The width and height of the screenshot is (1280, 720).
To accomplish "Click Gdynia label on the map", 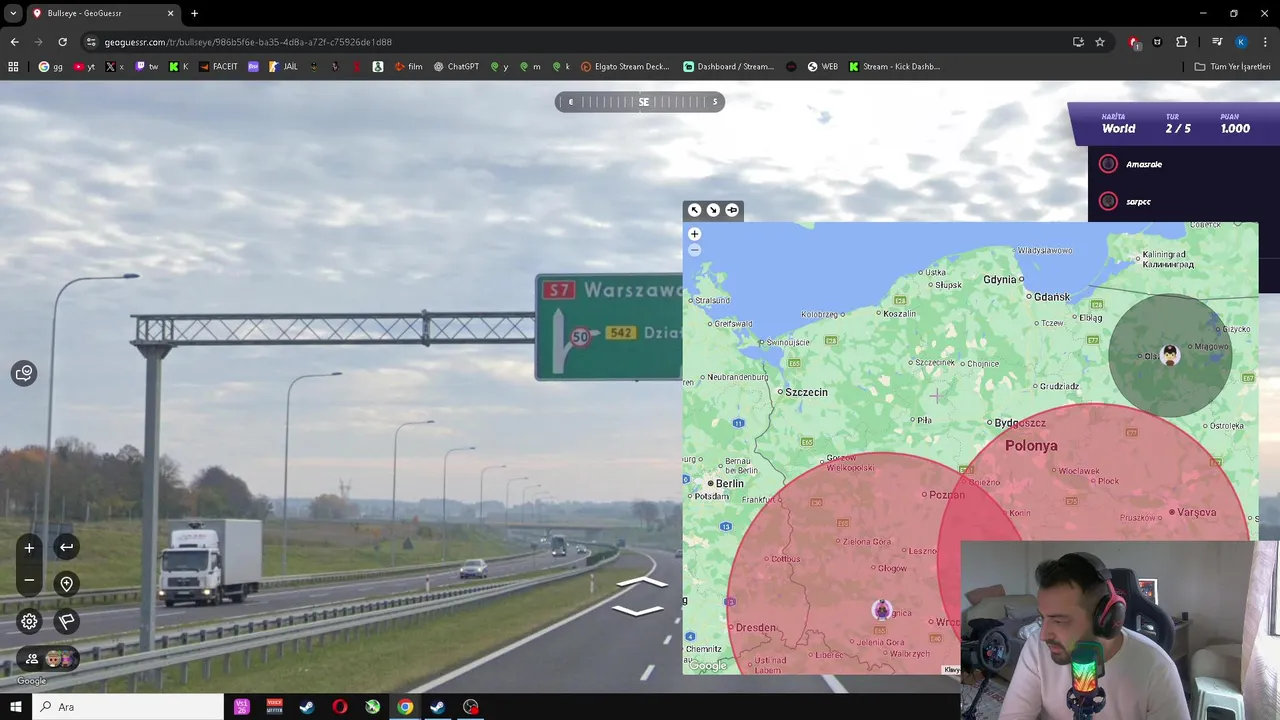I will [x=1000, y=280].
